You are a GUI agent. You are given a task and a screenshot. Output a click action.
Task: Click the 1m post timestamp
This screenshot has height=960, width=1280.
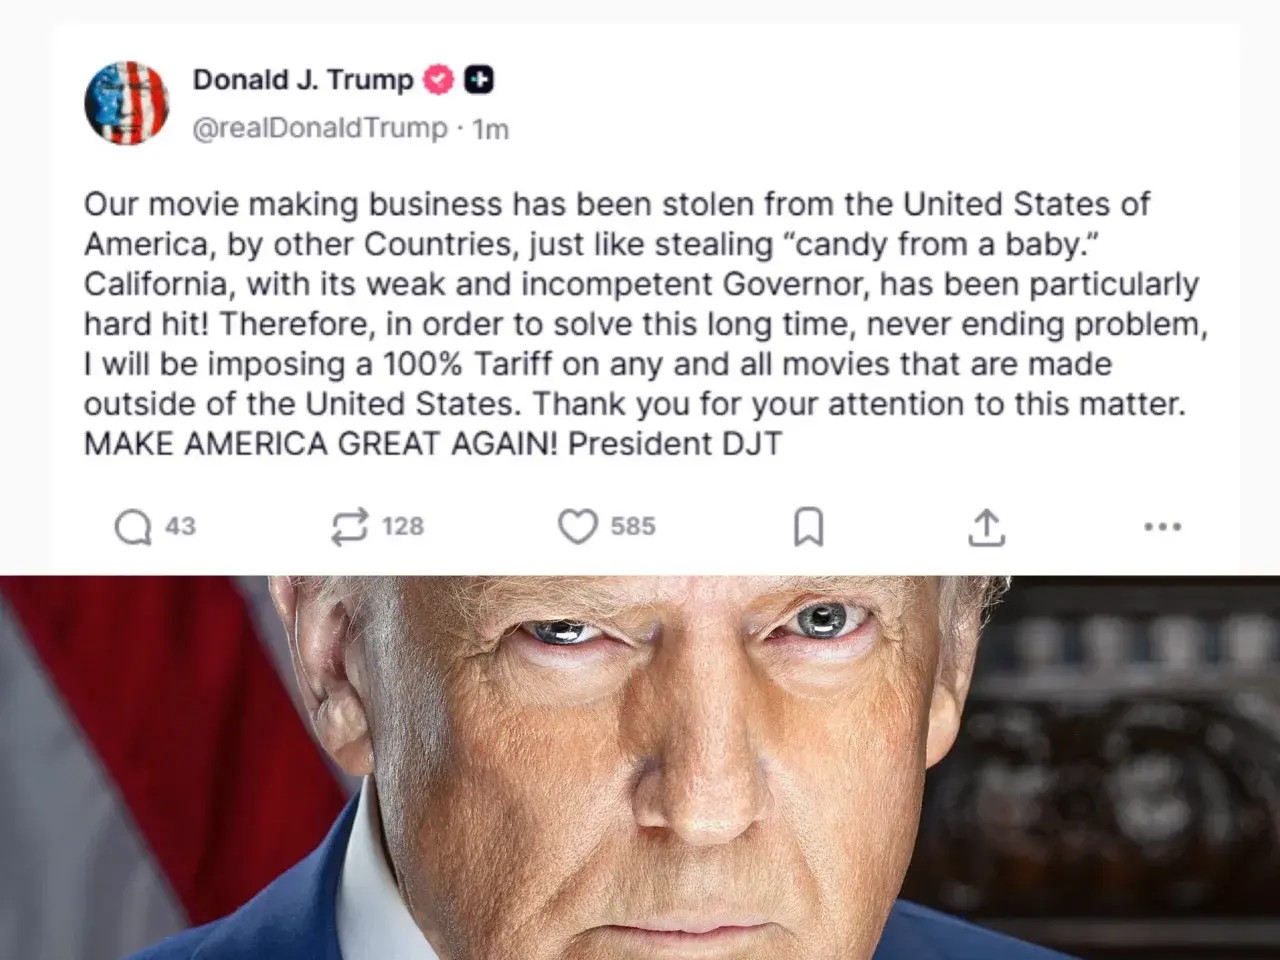[490, 129]
